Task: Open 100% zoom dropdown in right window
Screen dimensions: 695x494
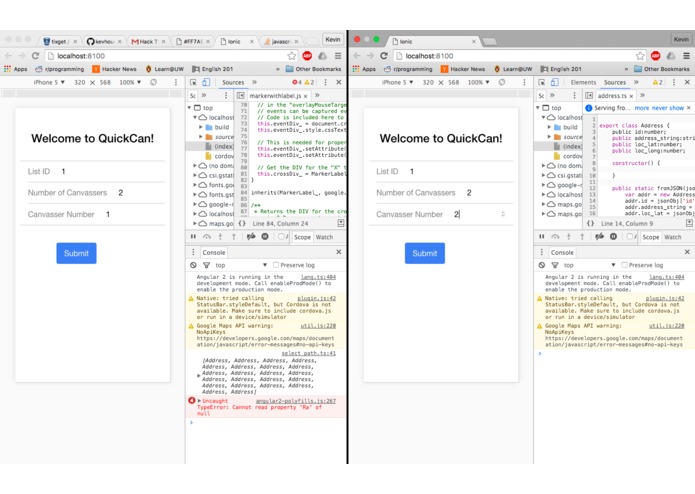Action: click(x=478, y=82)
